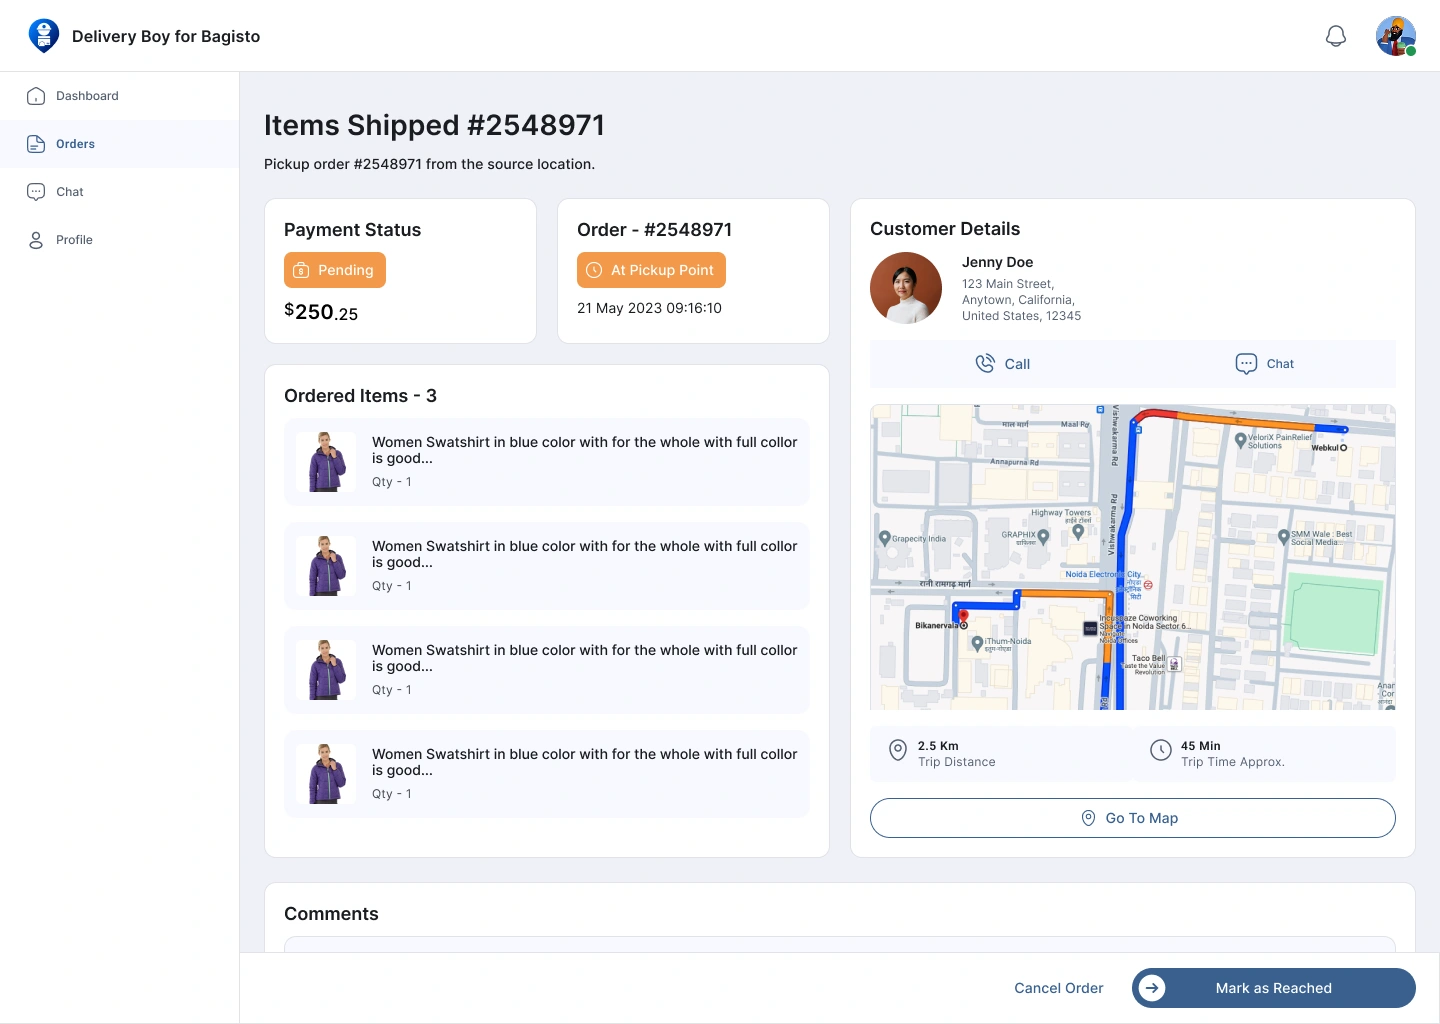1440x1024 pixels.
Task: Click Mark as Reached button
Action: (1274, 988)
